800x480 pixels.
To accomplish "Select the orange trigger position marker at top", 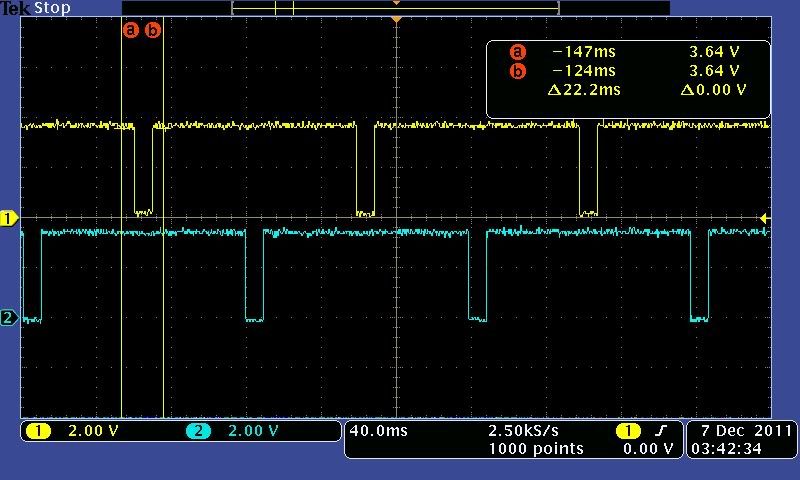I will (397, 20).
